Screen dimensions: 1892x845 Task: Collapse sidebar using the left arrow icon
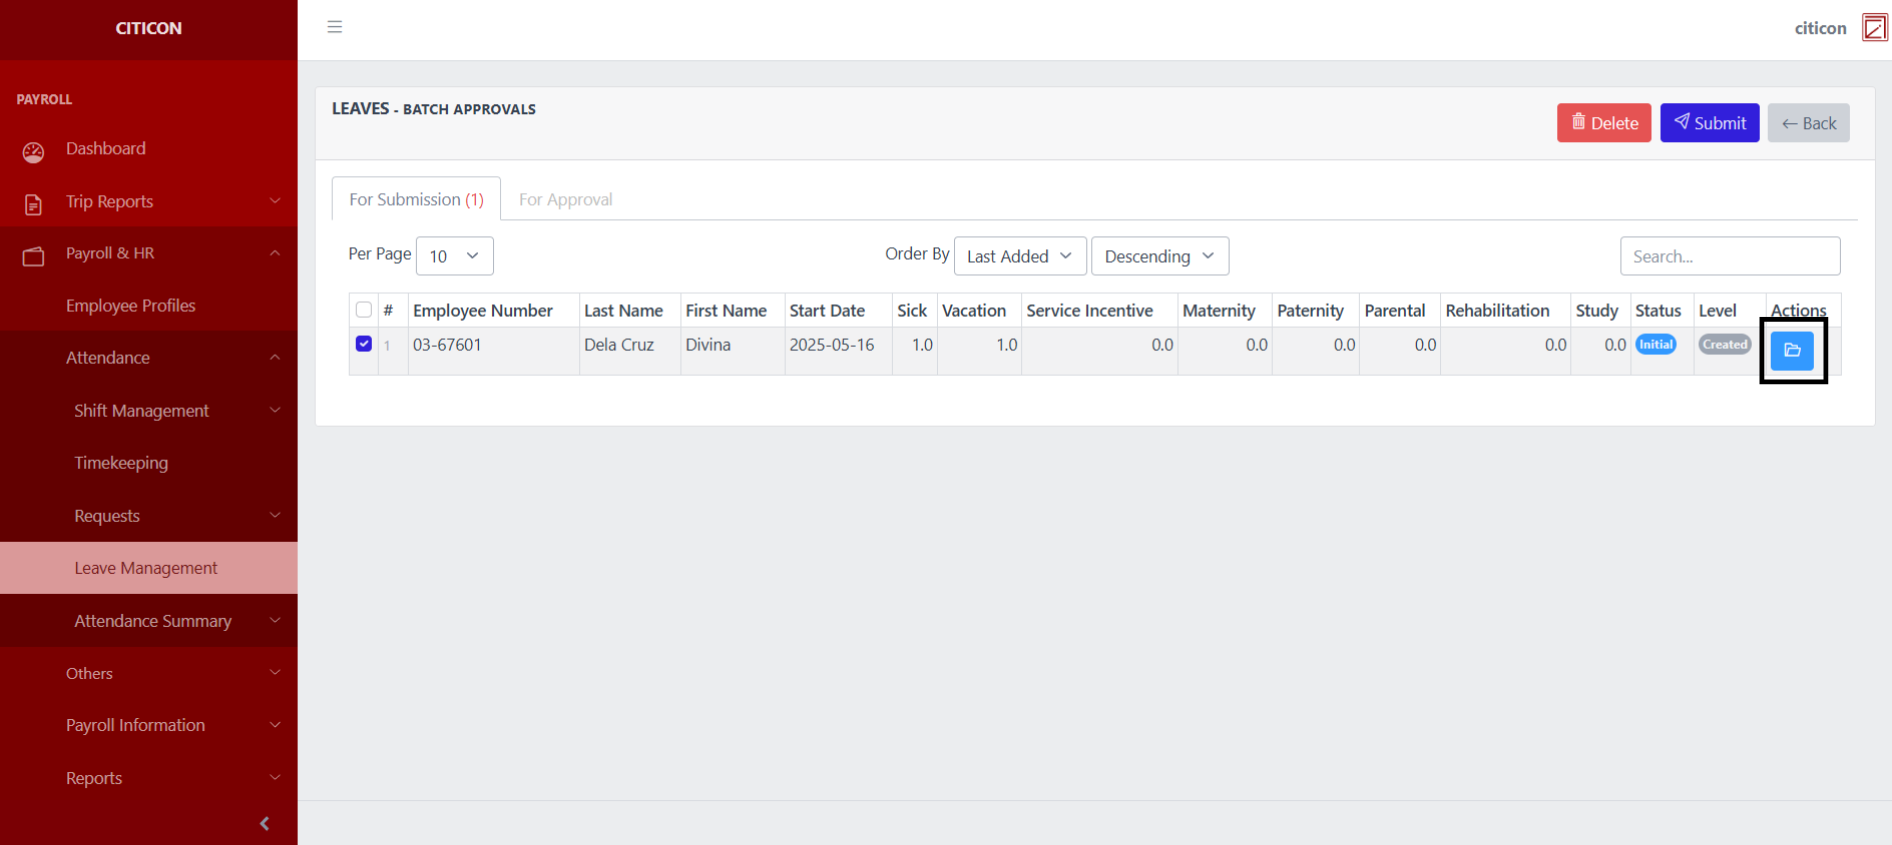pos(264,823)
